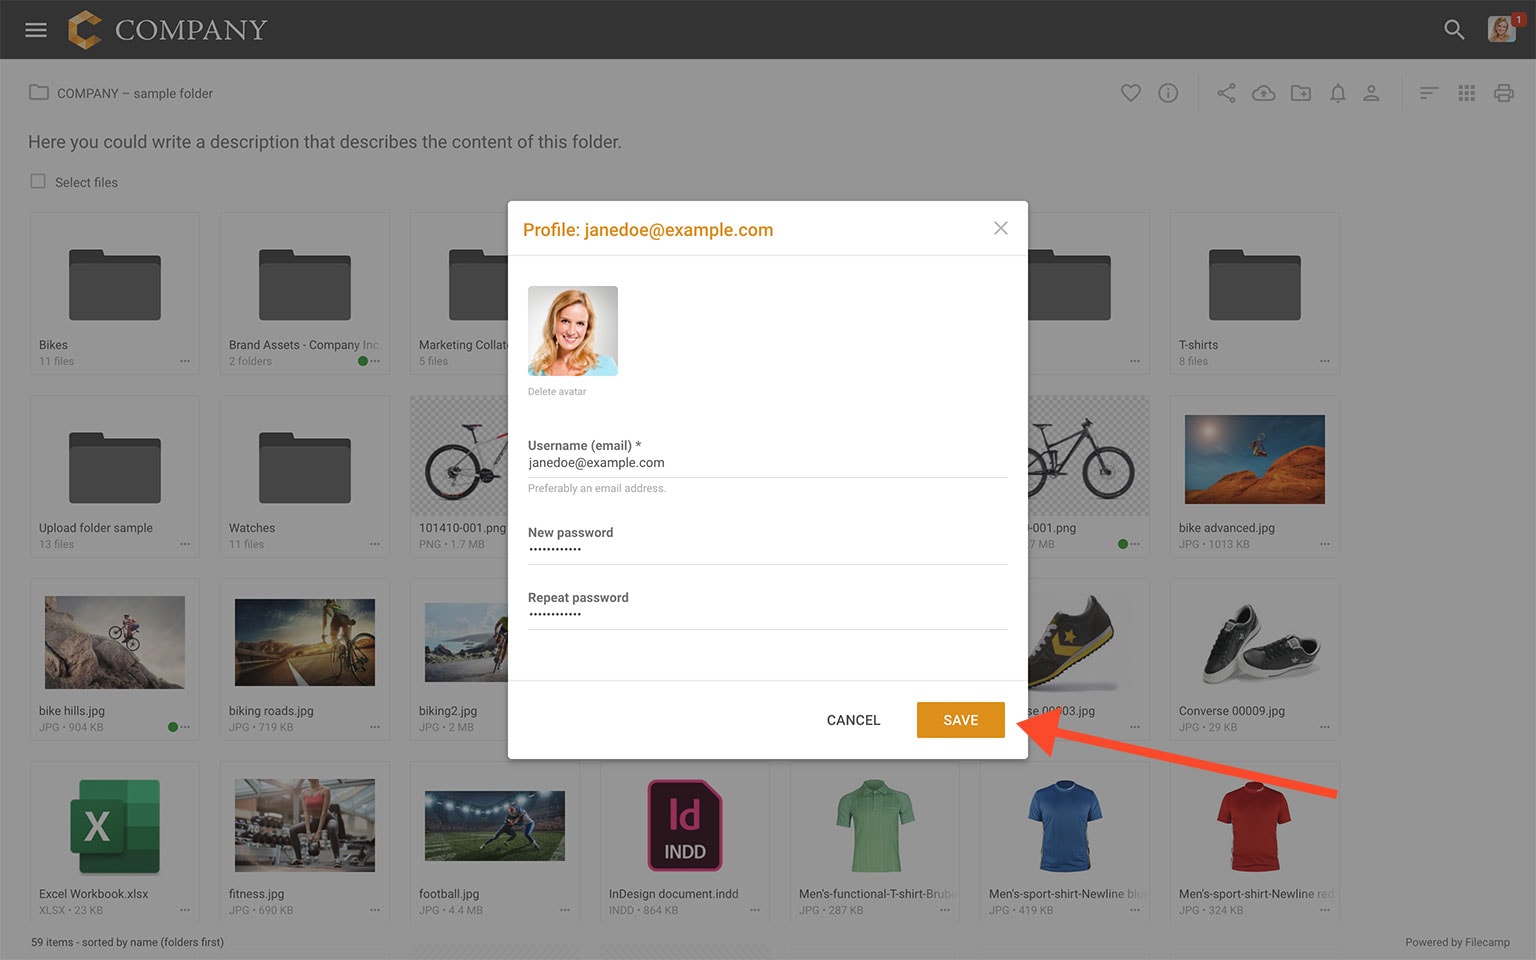Click the SAVE button
The height and width of the screenshot is (960, 1536).
point(960,720)
